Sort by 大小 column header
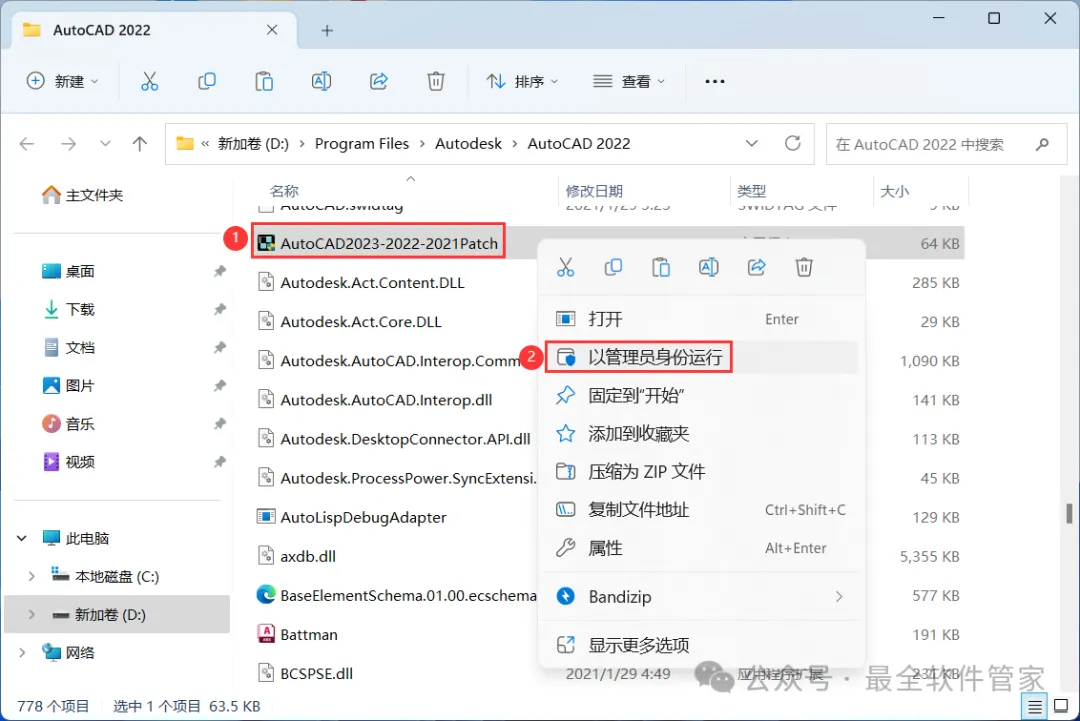The image size is (1080, 721). 895,191
